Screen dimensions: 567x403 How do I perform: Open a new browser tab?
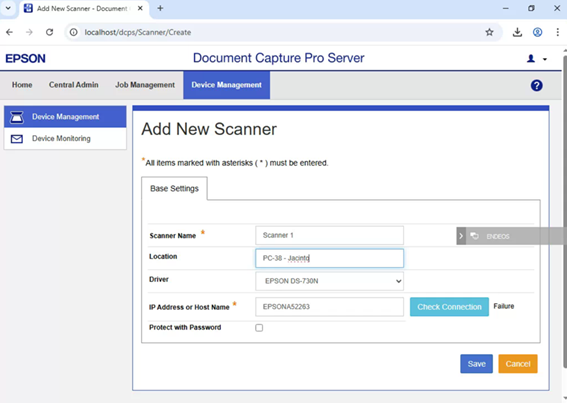tap(160, 8)
